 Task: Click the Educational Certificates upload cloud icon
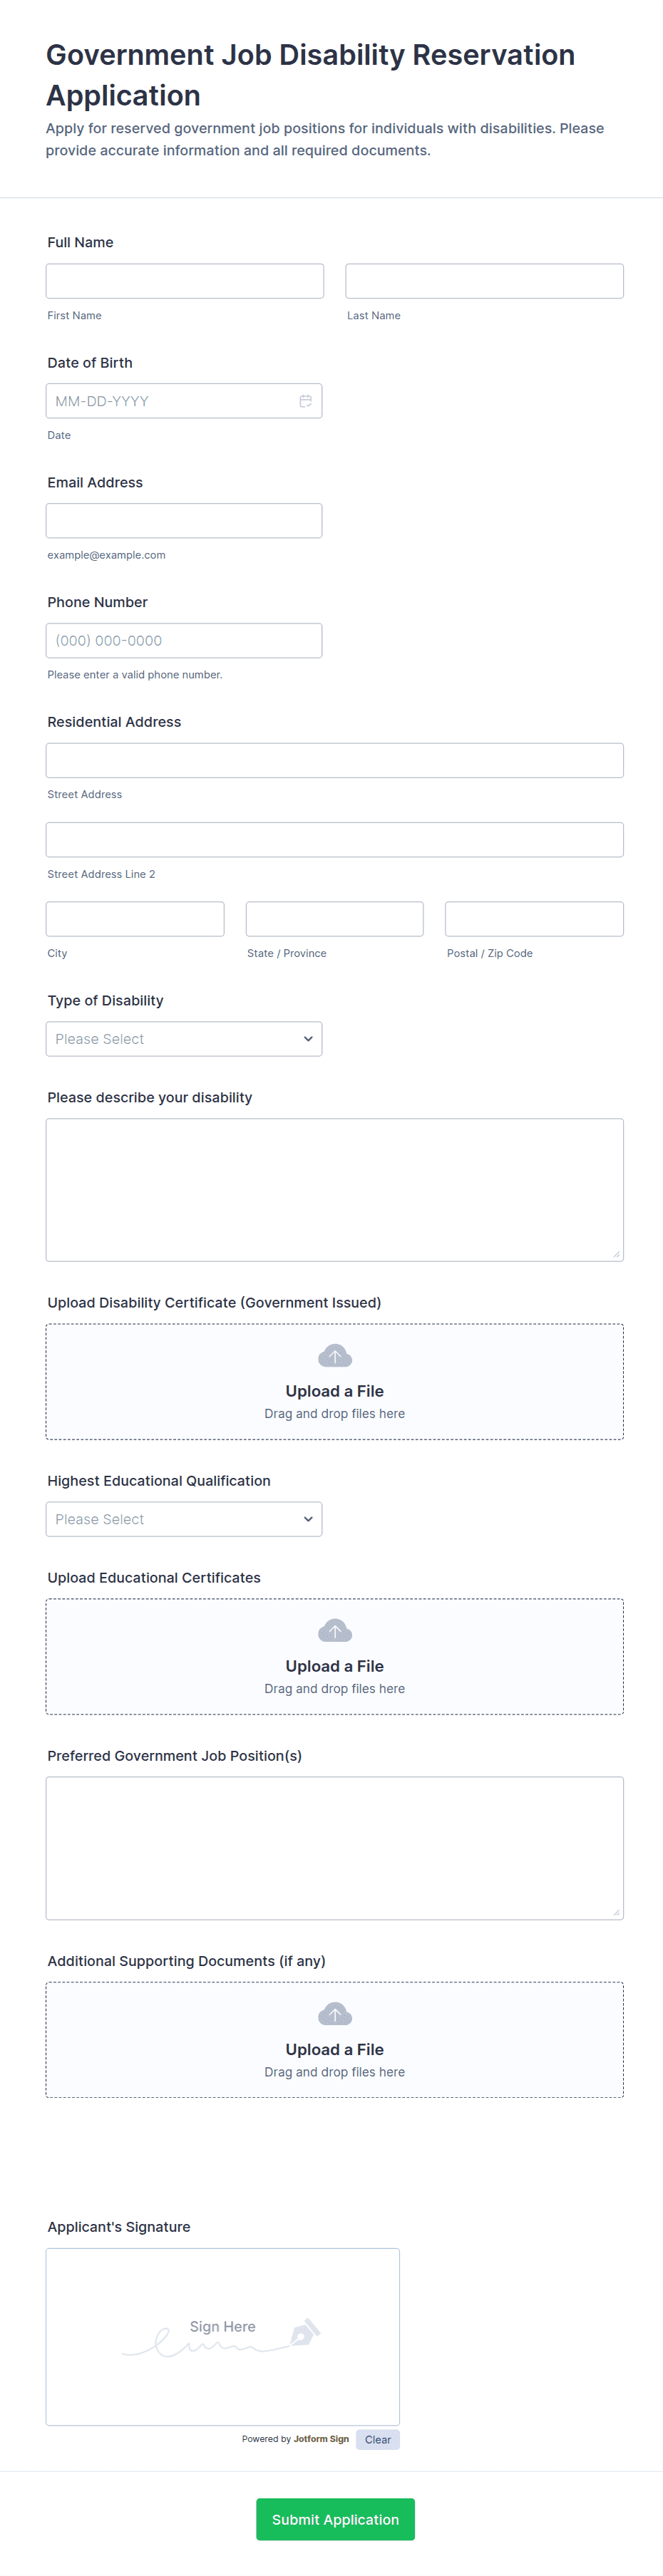click(x=334, y=1631)
